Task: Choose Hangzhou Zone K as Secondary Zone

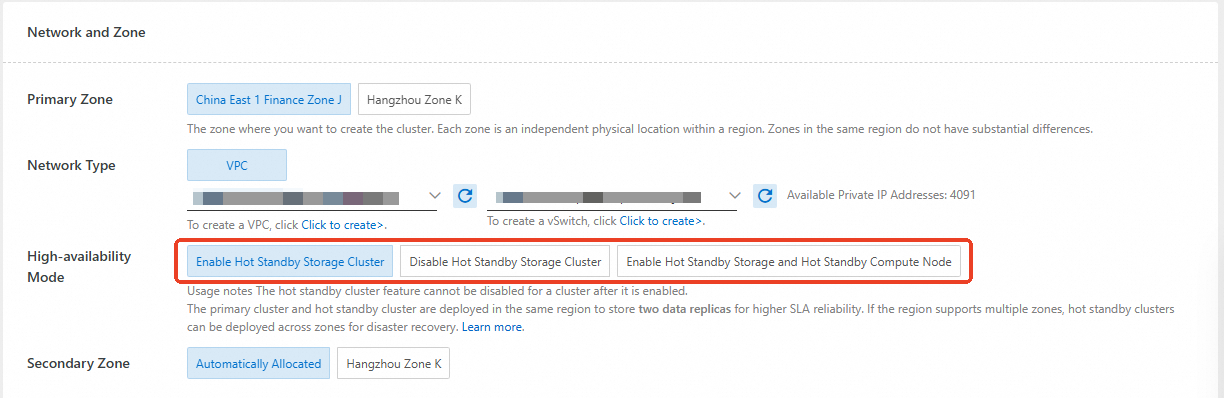Action: tap(394, 364)
